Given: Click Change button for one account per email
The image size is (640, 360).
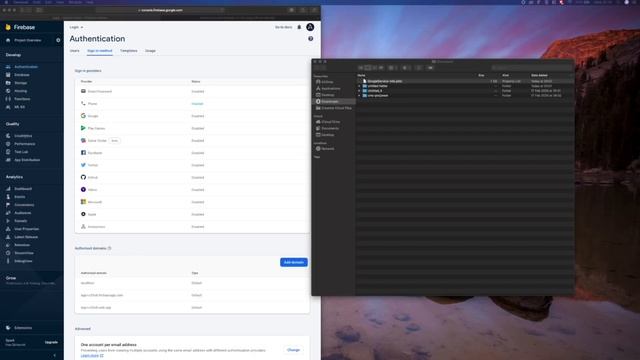Looking at the screenshot, I should tap(293, 350).
